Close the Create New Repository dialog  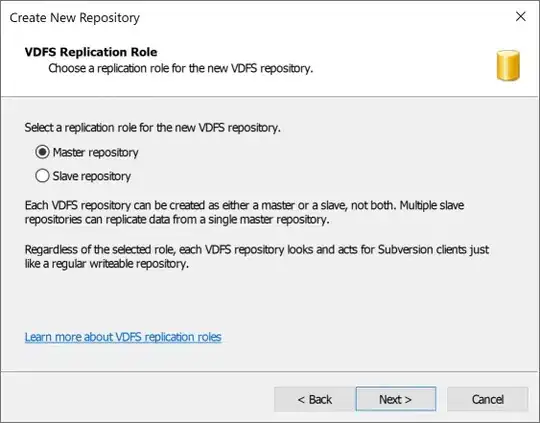pyautogui.click(x=521, y=16)
